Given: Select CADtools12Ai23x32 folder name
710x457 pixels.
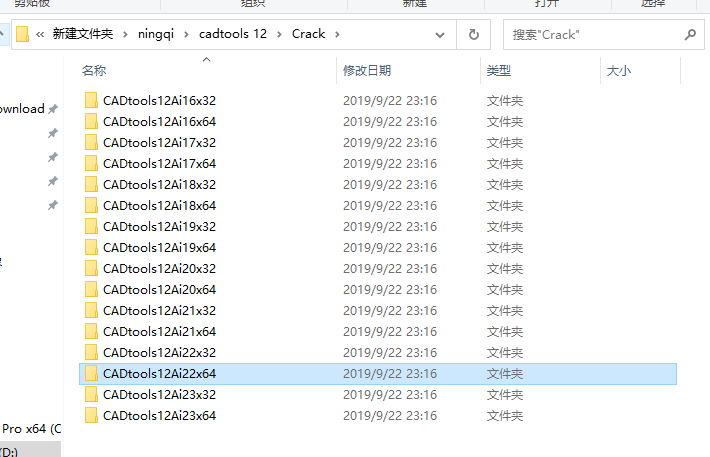Looking at the screenshot, I should (159, 395).
